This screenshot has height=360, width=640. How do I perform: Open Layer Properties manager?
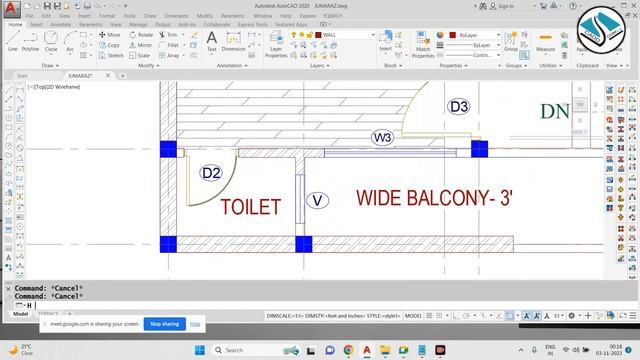pyautogui.click(x=276, y=44)
